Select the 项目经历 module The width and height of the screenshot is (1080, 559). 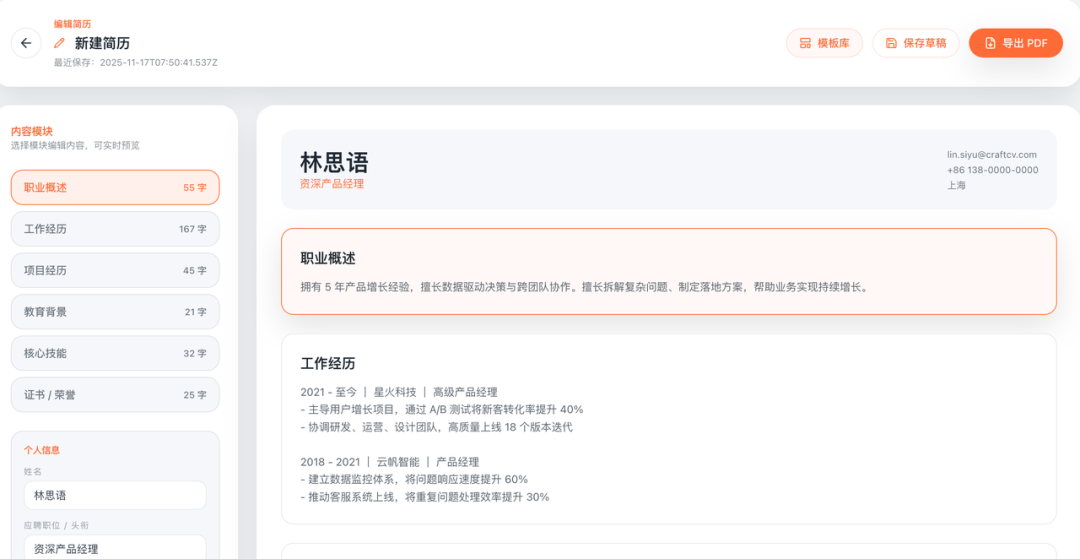coord(115,271)
